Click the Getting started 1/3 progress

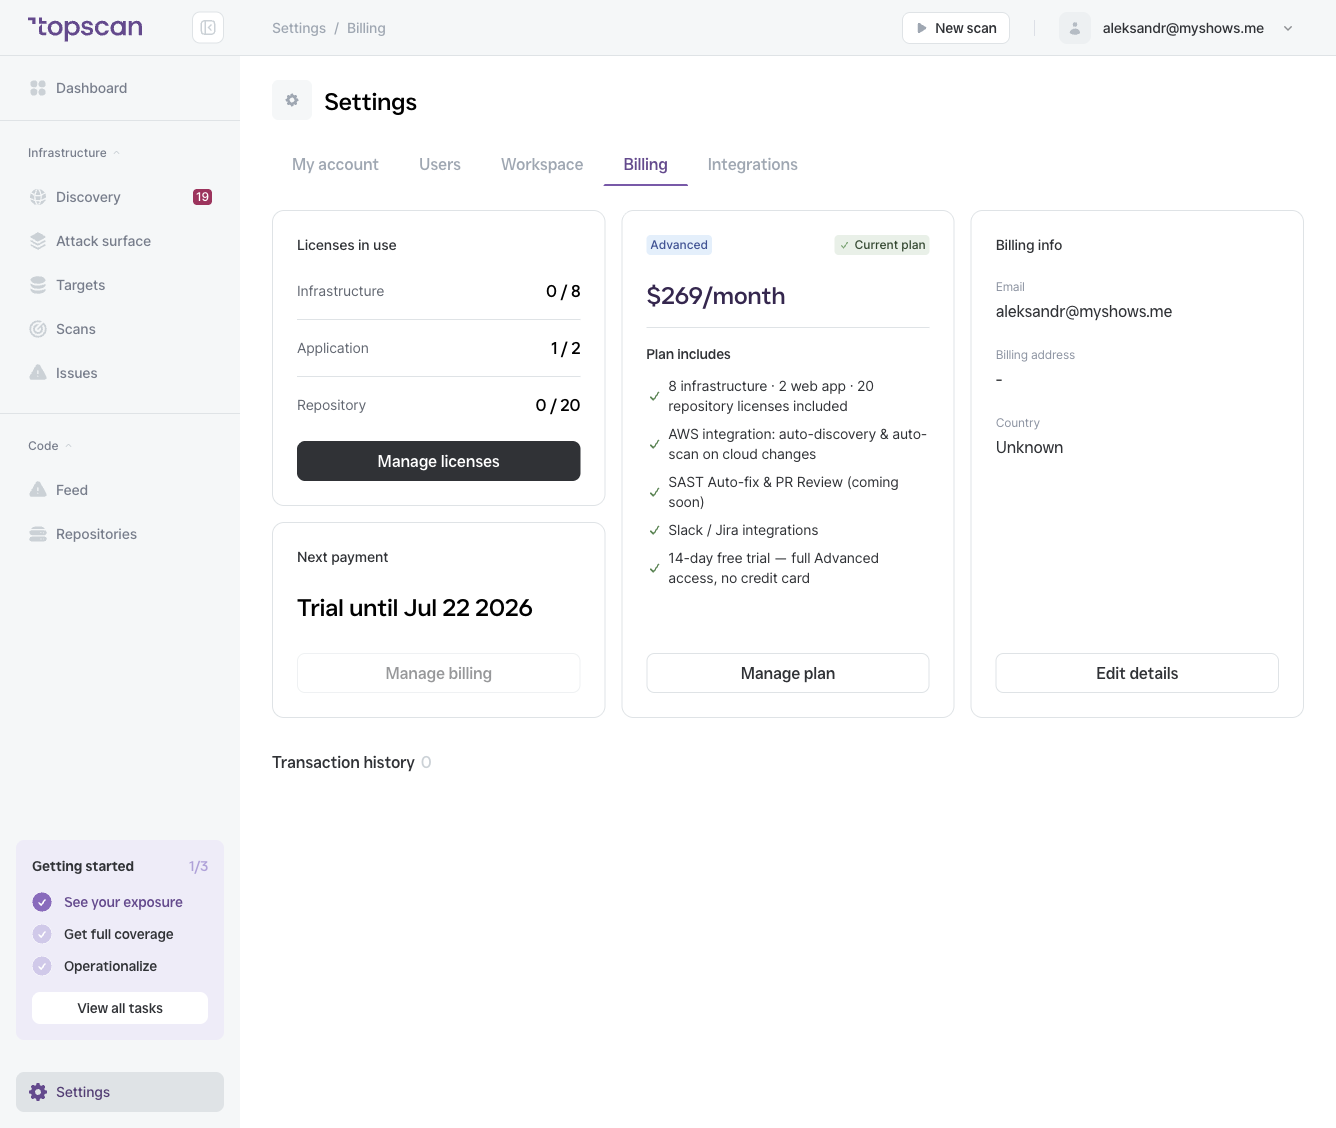pyautogui.click(x=198, y=866)
